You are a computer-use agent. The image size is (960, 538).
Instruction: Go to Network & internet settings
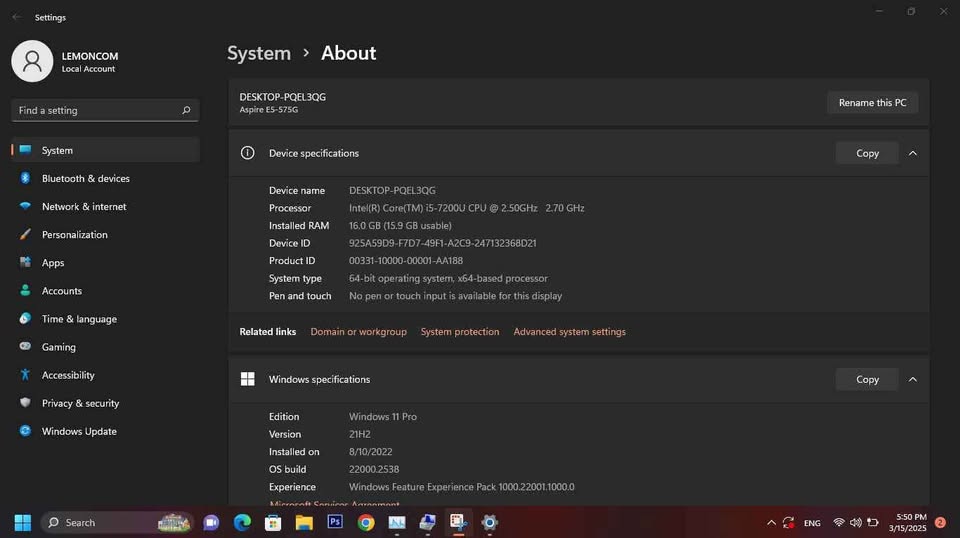tap(105, 206)
